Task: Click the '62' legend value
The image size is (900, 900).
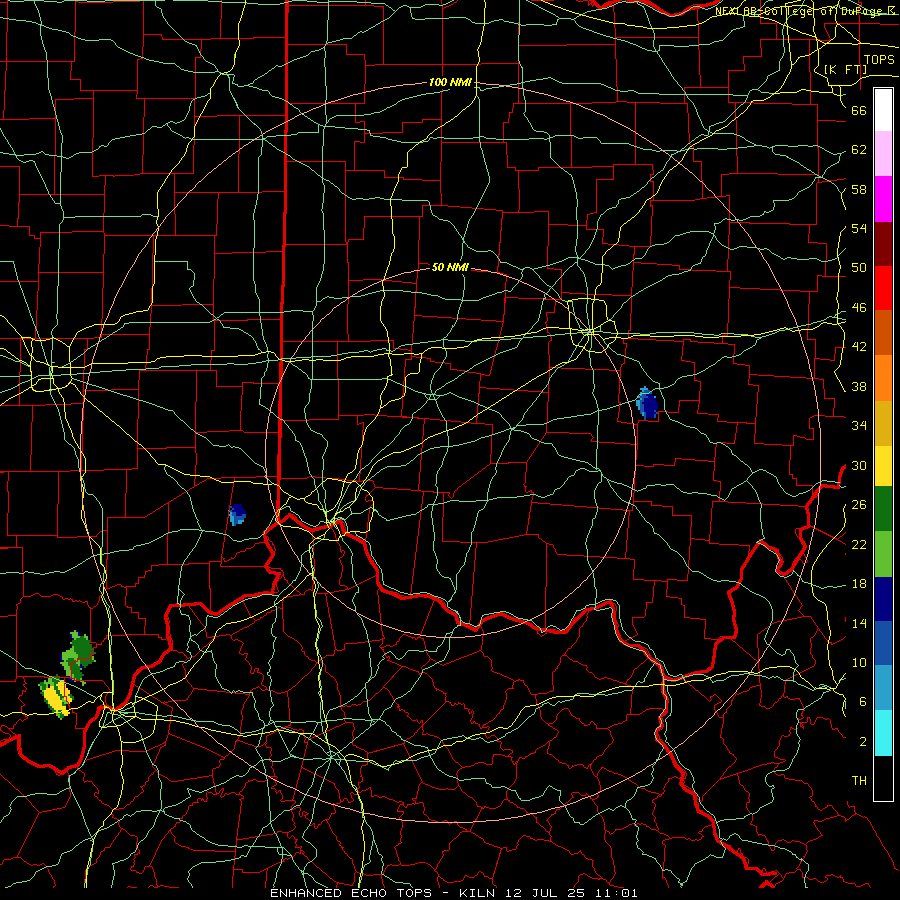Action: click(859, 150)
